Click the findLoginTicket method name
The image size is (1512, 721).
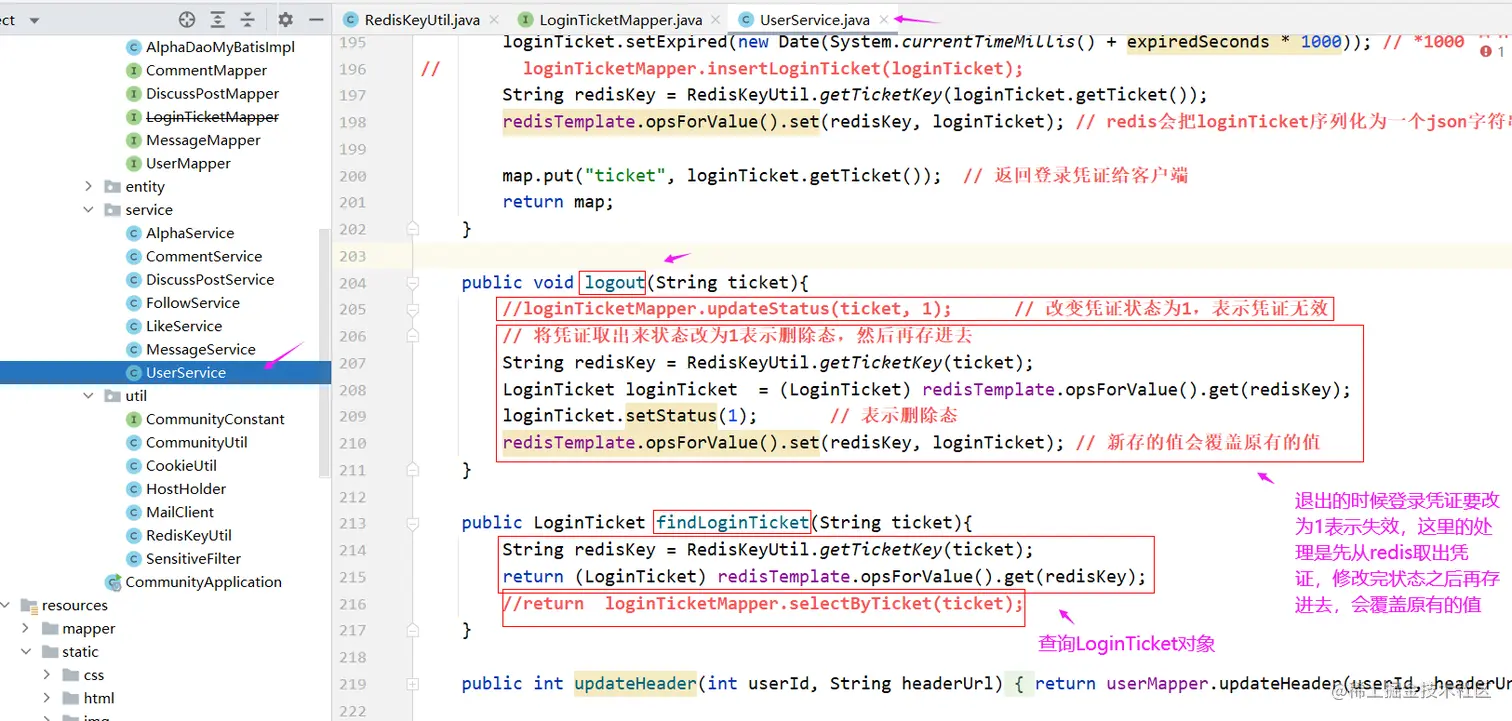(x=732, y=522)
